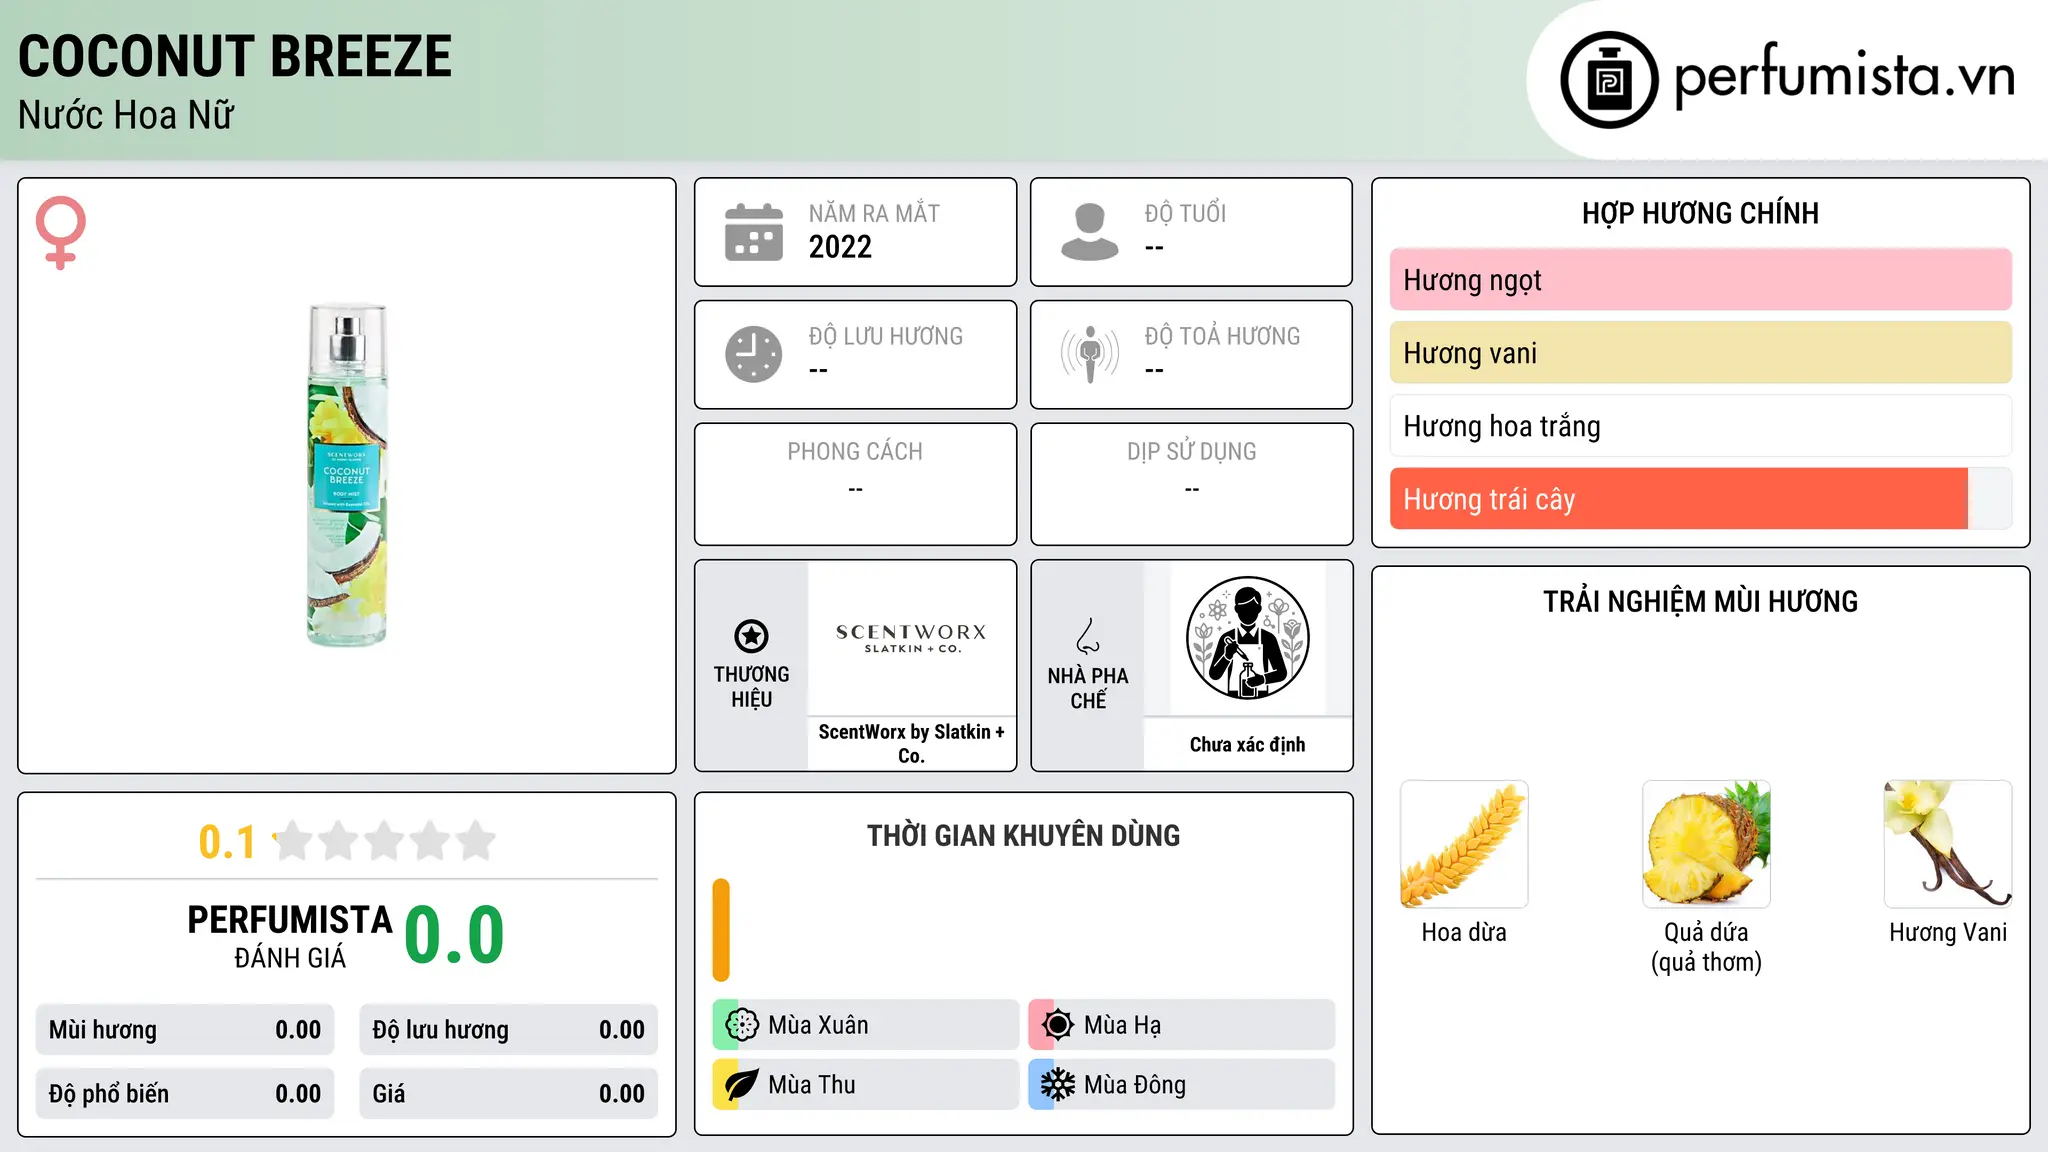Click the orange recommended-time bar
Viewport: 2048px width, 1152px height.
tap(721, 930)
